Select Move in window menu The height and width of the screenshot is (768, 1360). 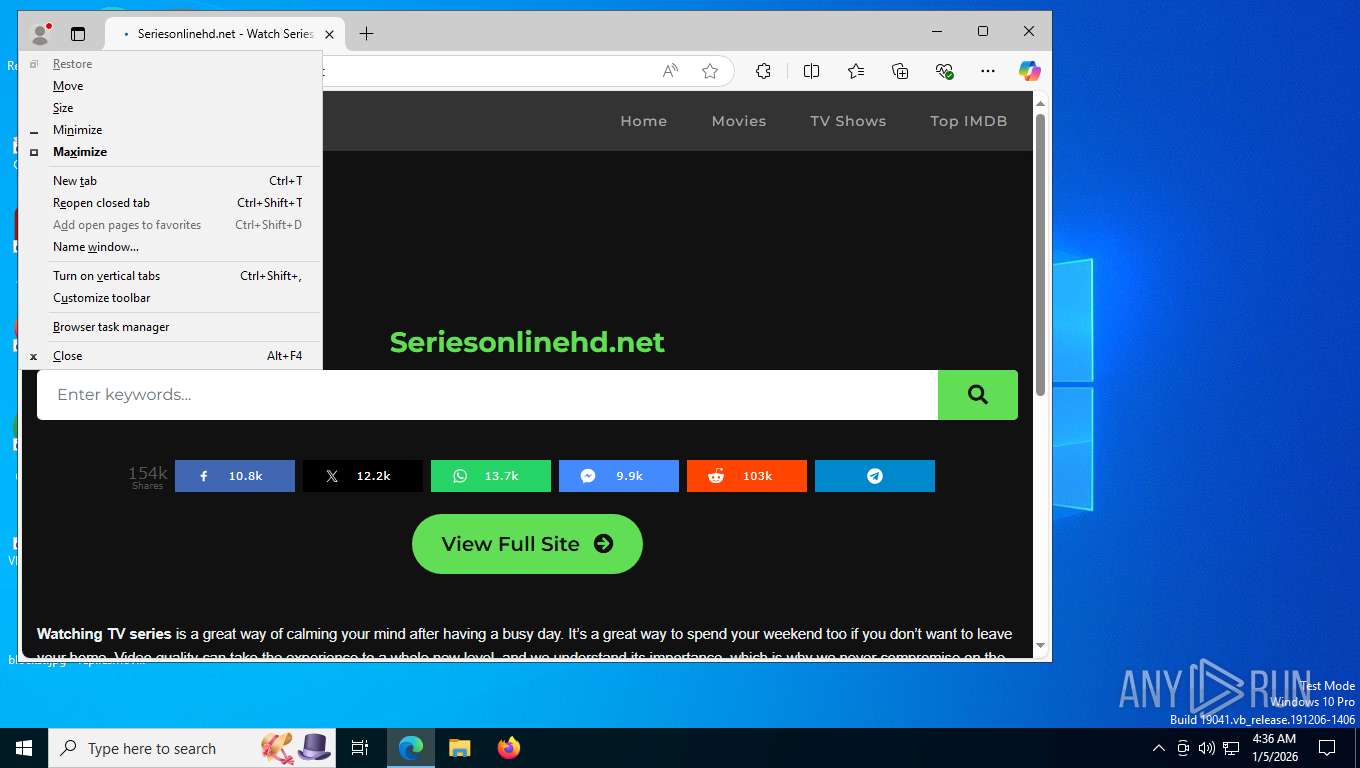(170, 86)
